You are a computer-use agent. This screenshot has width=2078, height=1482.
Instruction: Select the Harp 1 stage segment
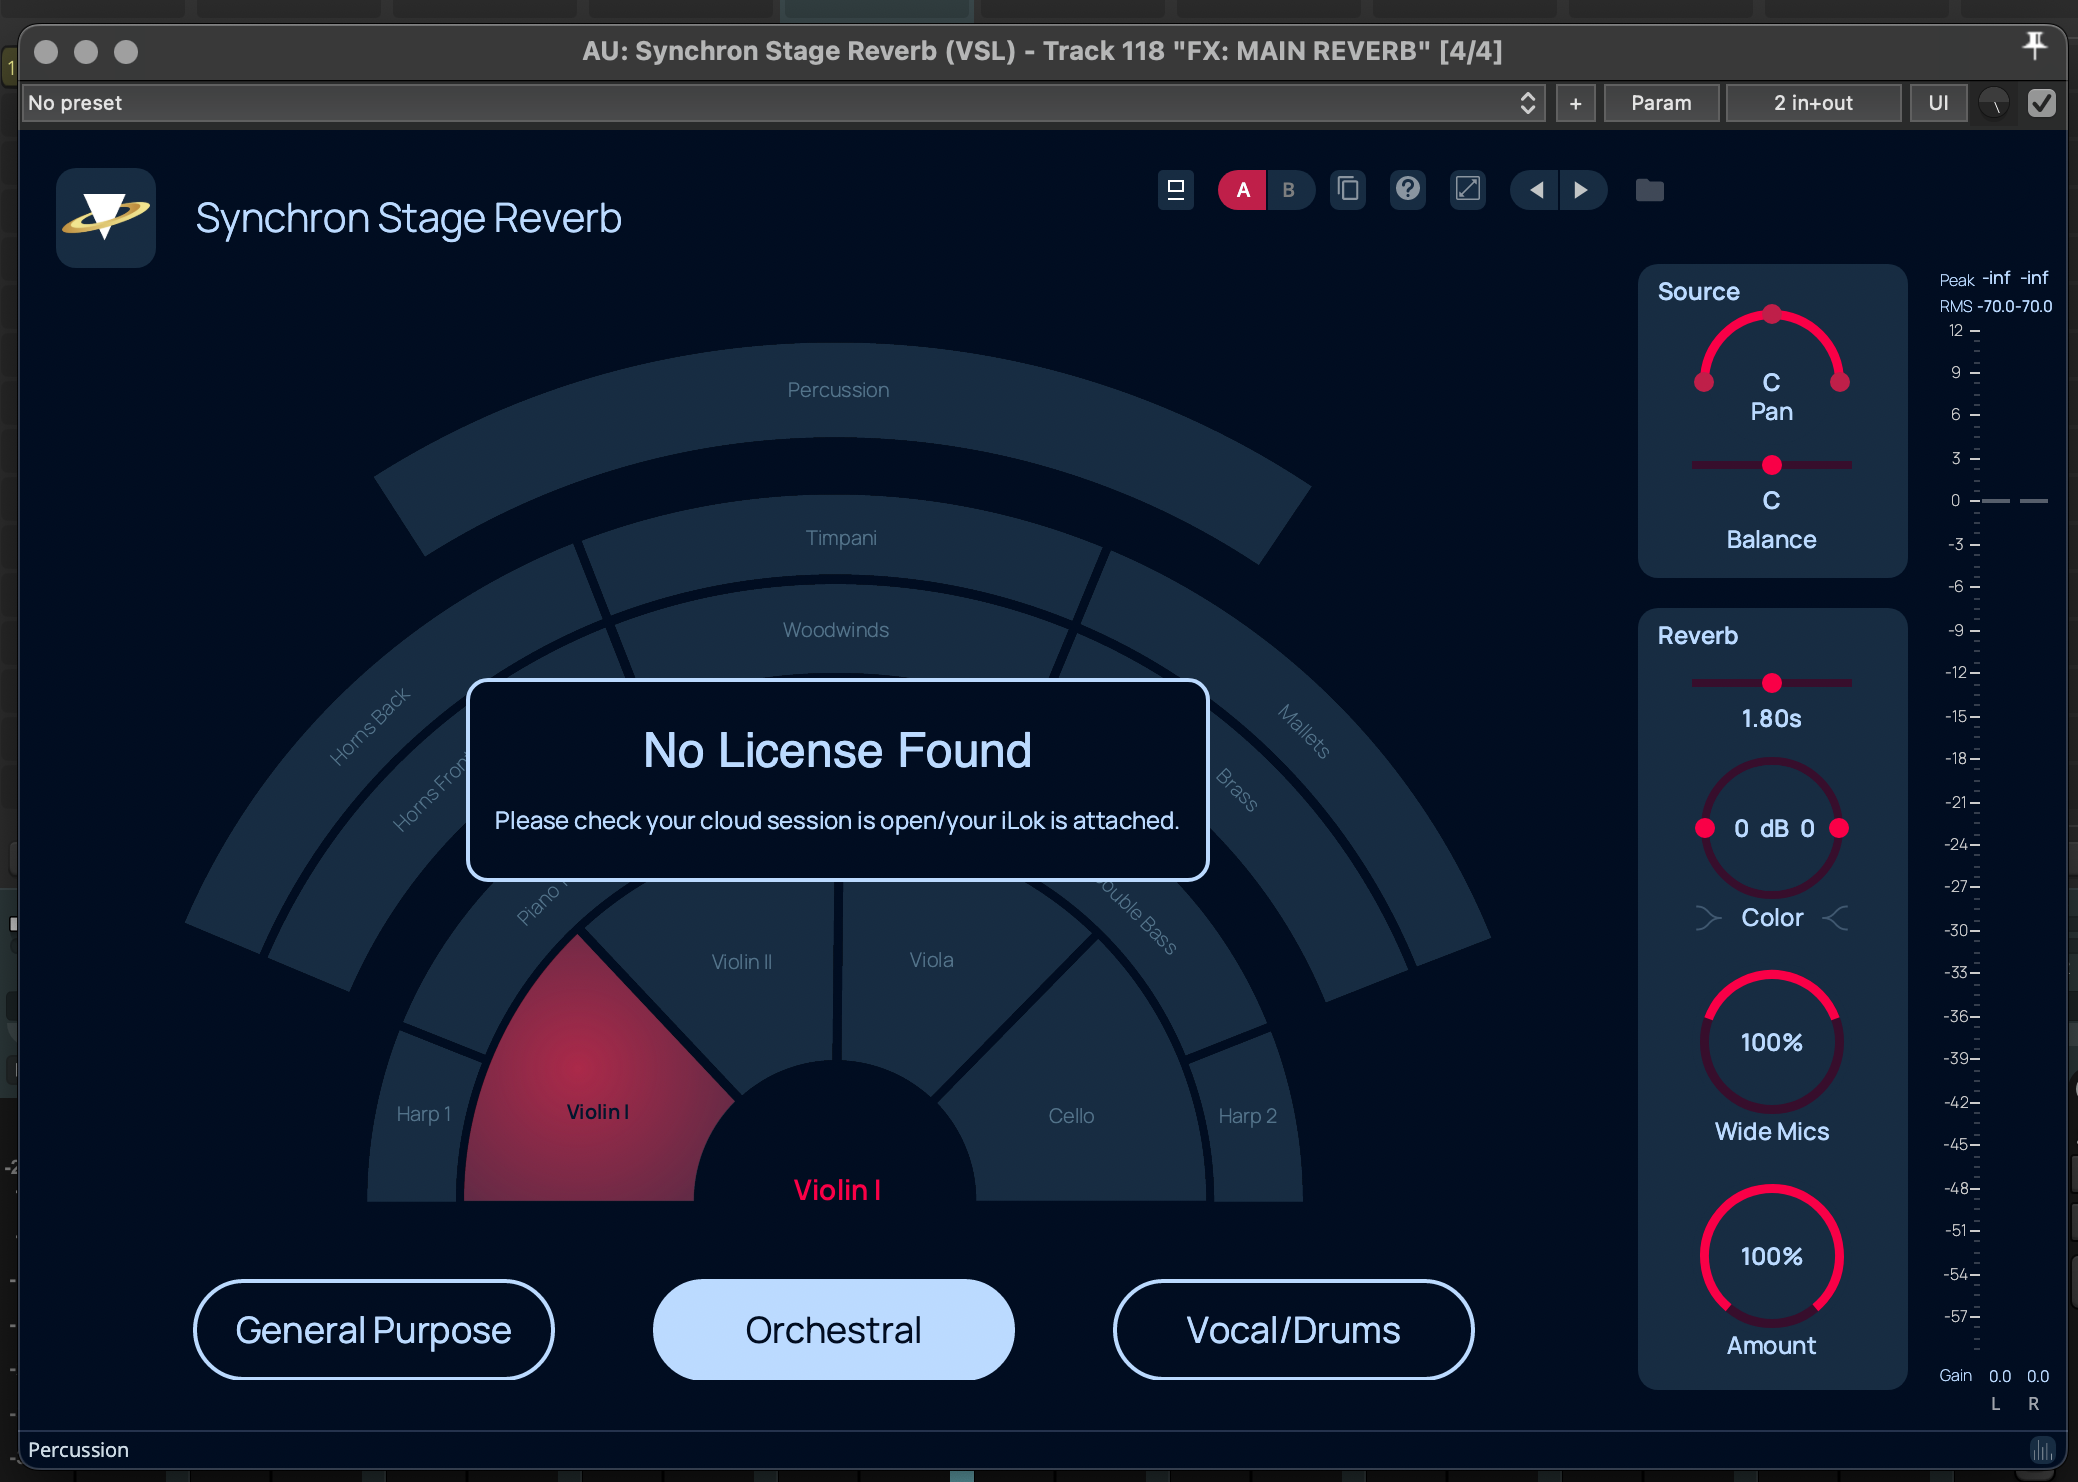[423, 1114]
